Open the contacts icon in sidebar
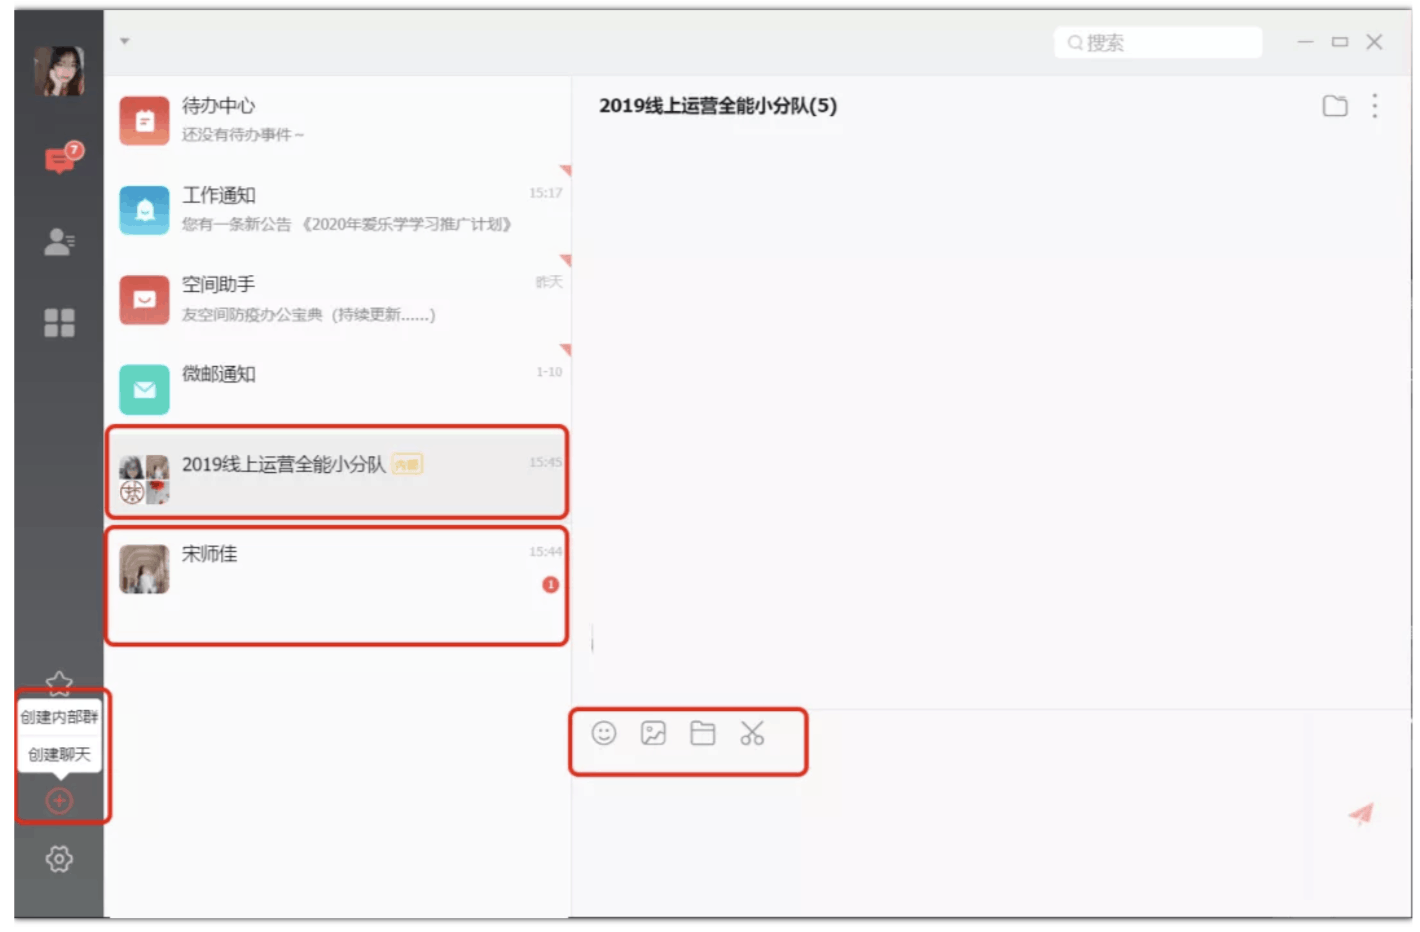 point(59,242)
